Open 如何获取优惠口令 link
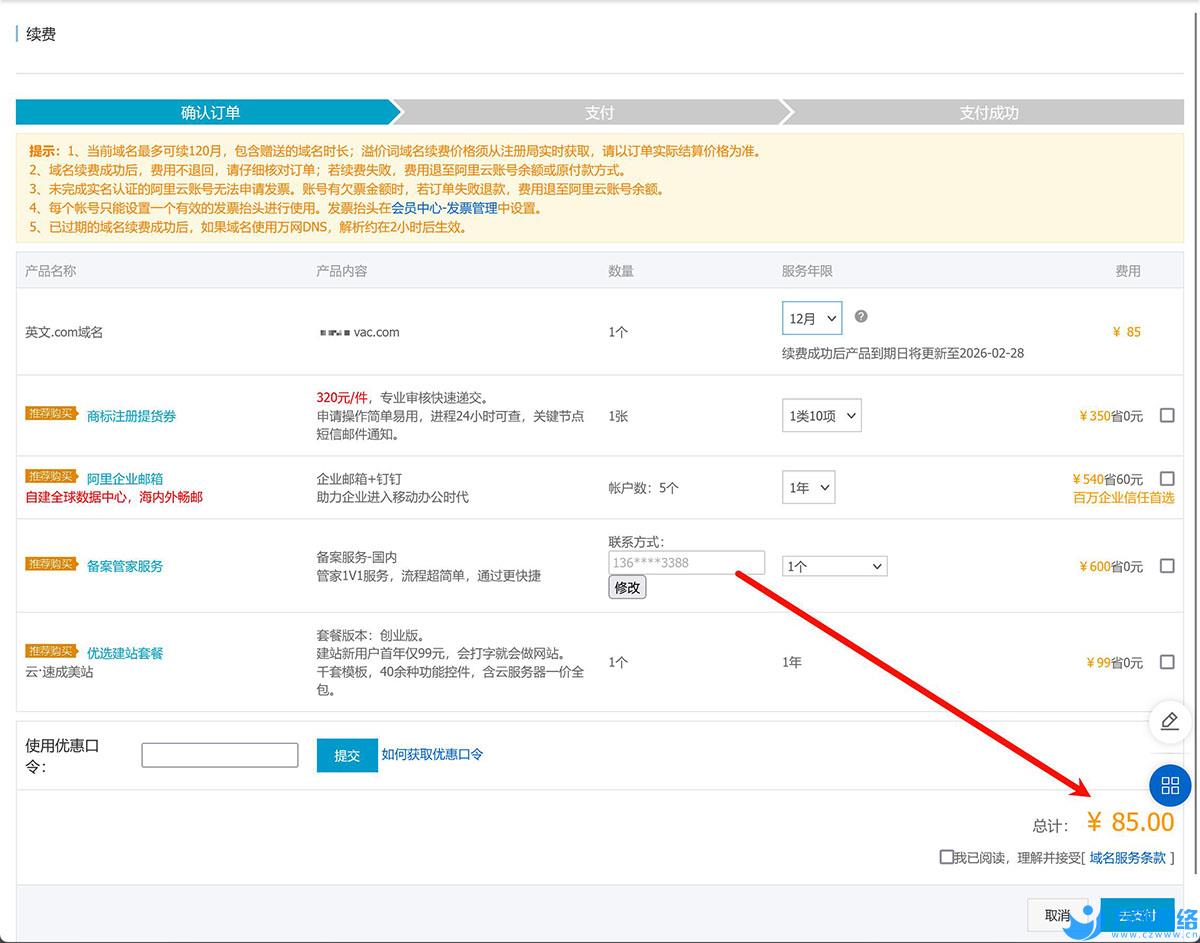Image resolution: width=1200 pixels, height=943 pixels. click(x=432, y=754)
